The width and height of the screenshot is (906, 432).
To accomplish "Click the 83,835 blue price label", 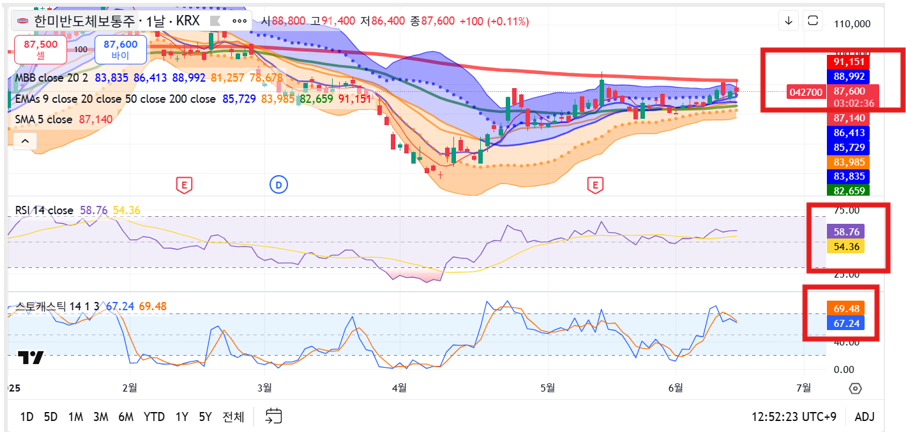I will 848,176.
